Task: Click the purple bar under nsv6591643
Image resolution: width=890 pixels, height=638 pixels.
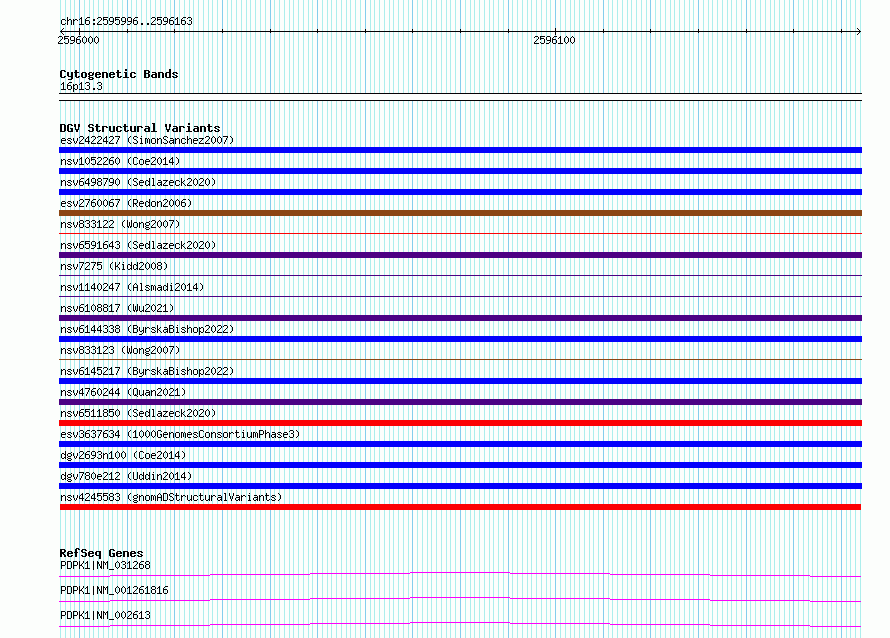Action: [460, 255]
